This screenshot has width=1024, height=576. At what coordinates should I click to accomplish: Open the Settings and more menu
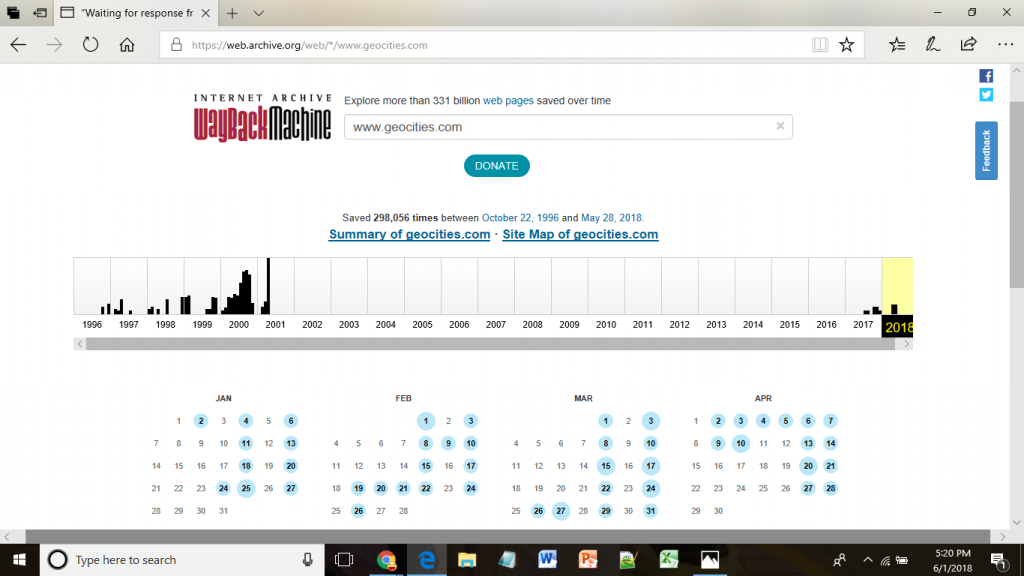(x=1004, y=44)
